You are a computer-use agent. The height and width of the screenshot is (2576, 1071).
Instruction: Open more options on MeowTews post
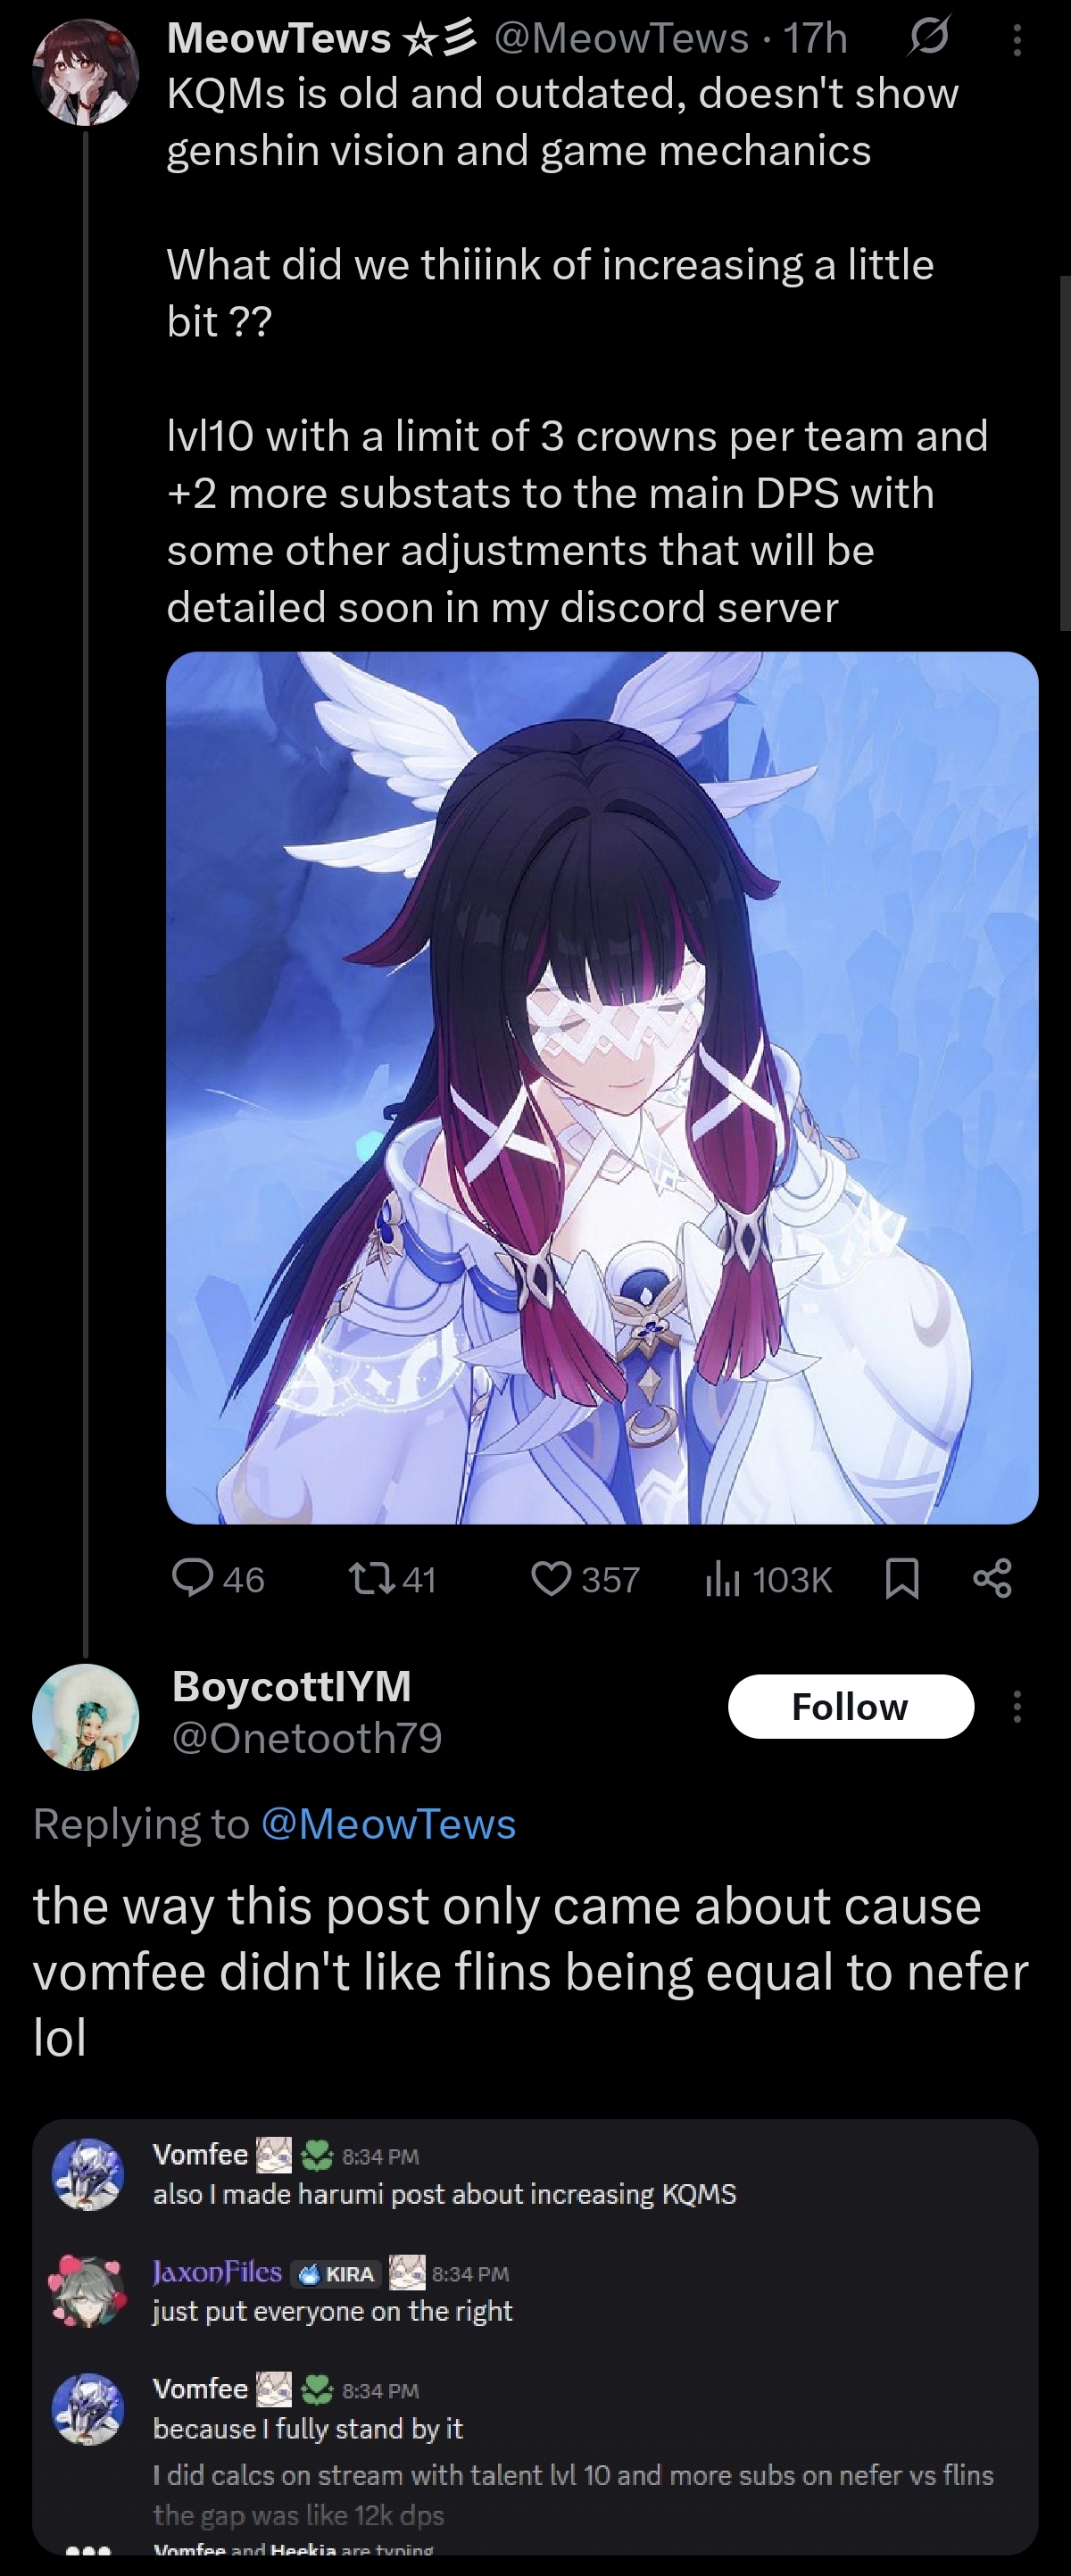pos(1017,39)
